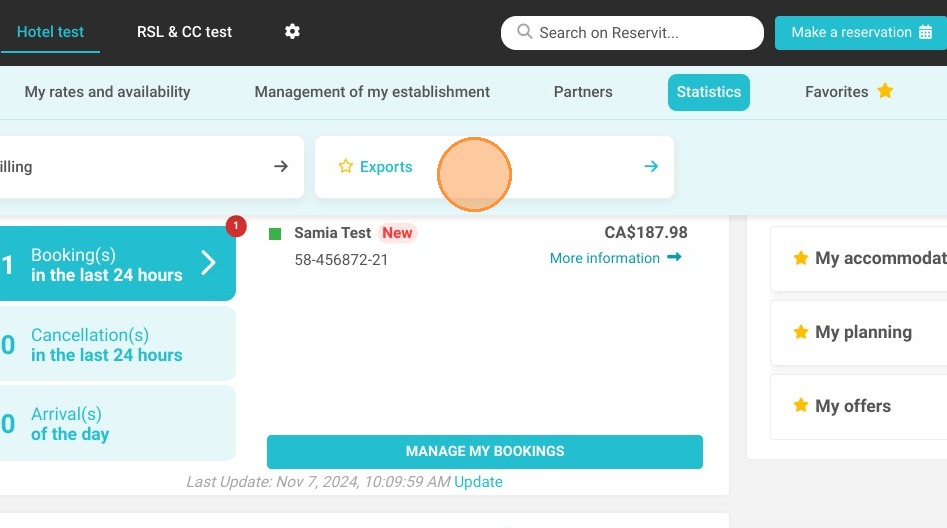Click the calendar icon on Make a reservation
This screenshot has height=528, width=947.
pyautogui.click(x=925, y=32)
